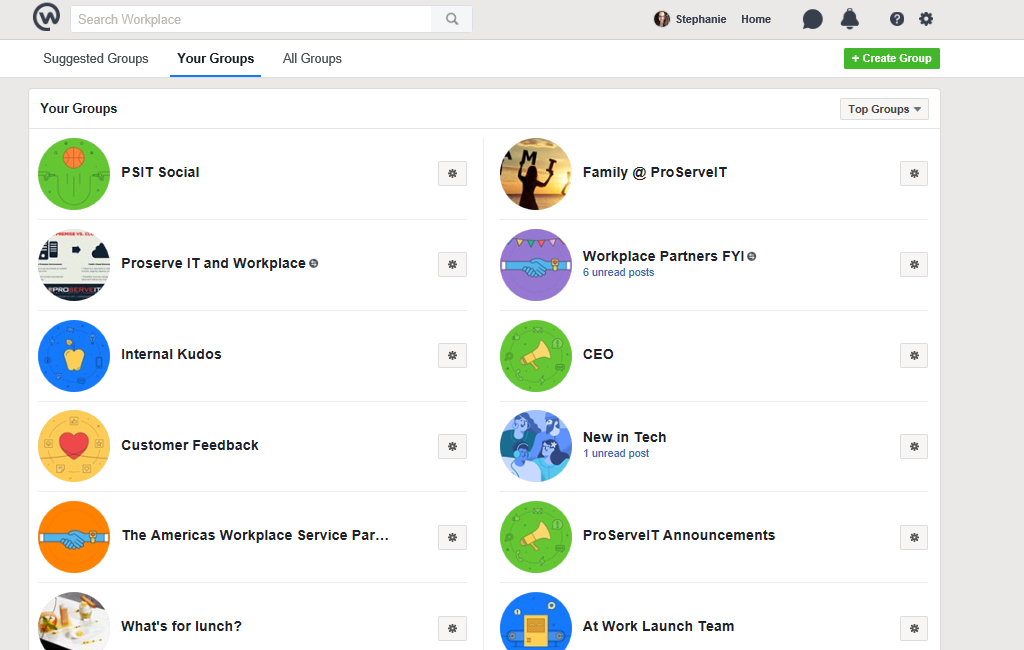Screen dimensions: 1024x650
Task: Click the Internal Kudos apple group icon
Action: (x=74, y=355)
